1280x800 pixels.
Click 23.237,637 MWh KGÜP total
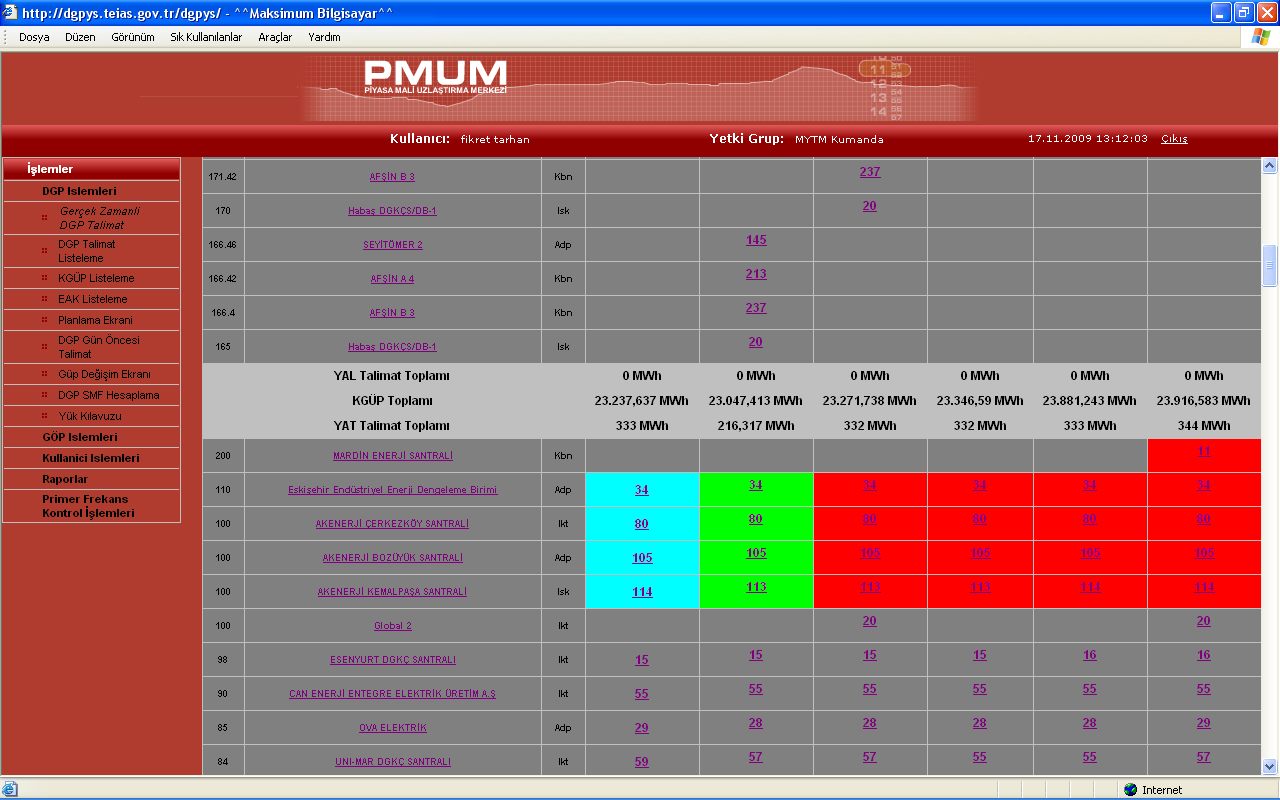tap(642, 401)
